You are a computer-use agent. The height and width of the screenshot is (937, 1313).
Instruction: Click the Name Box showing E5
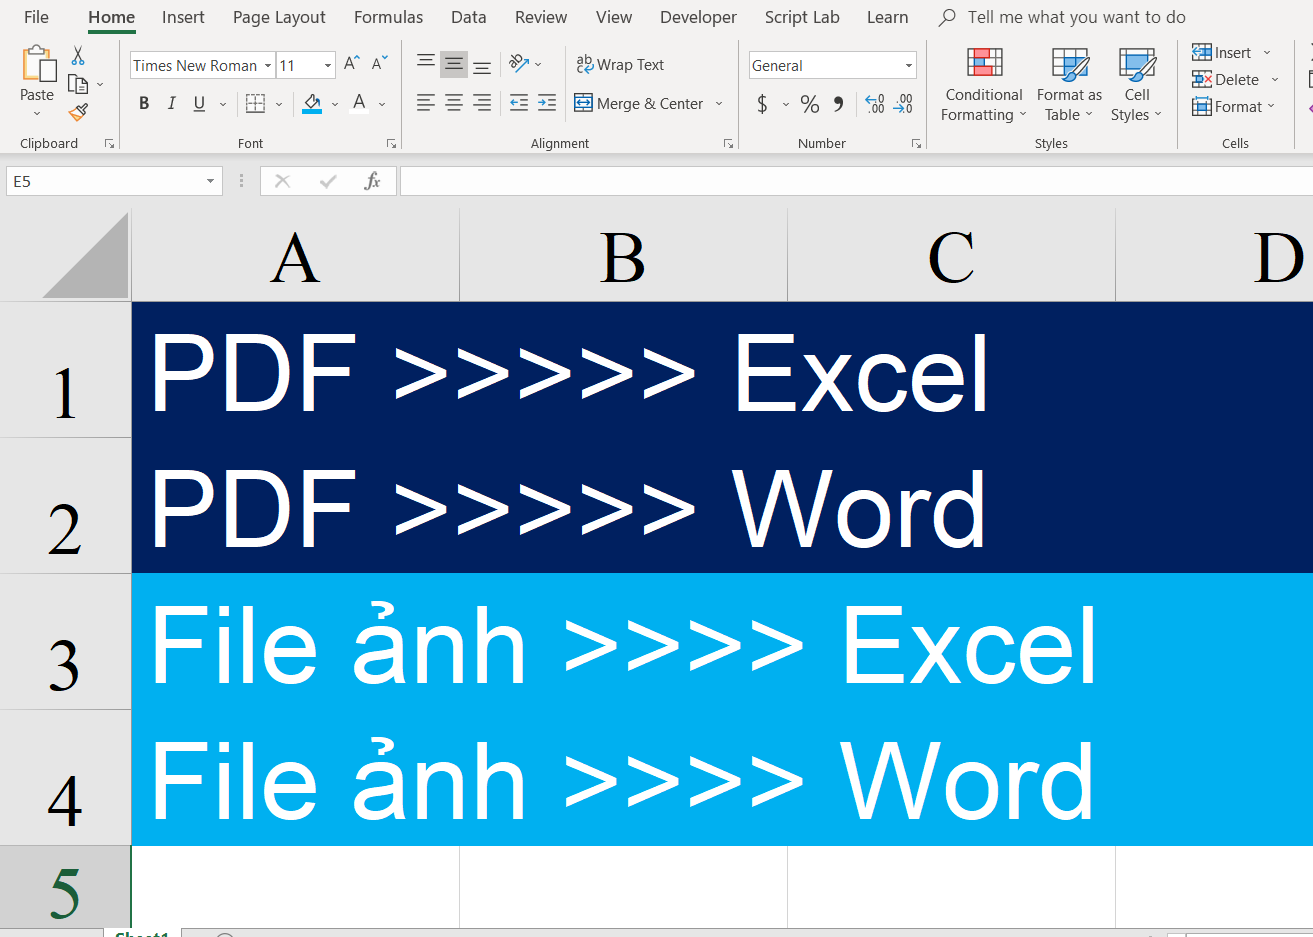(105, 180)
